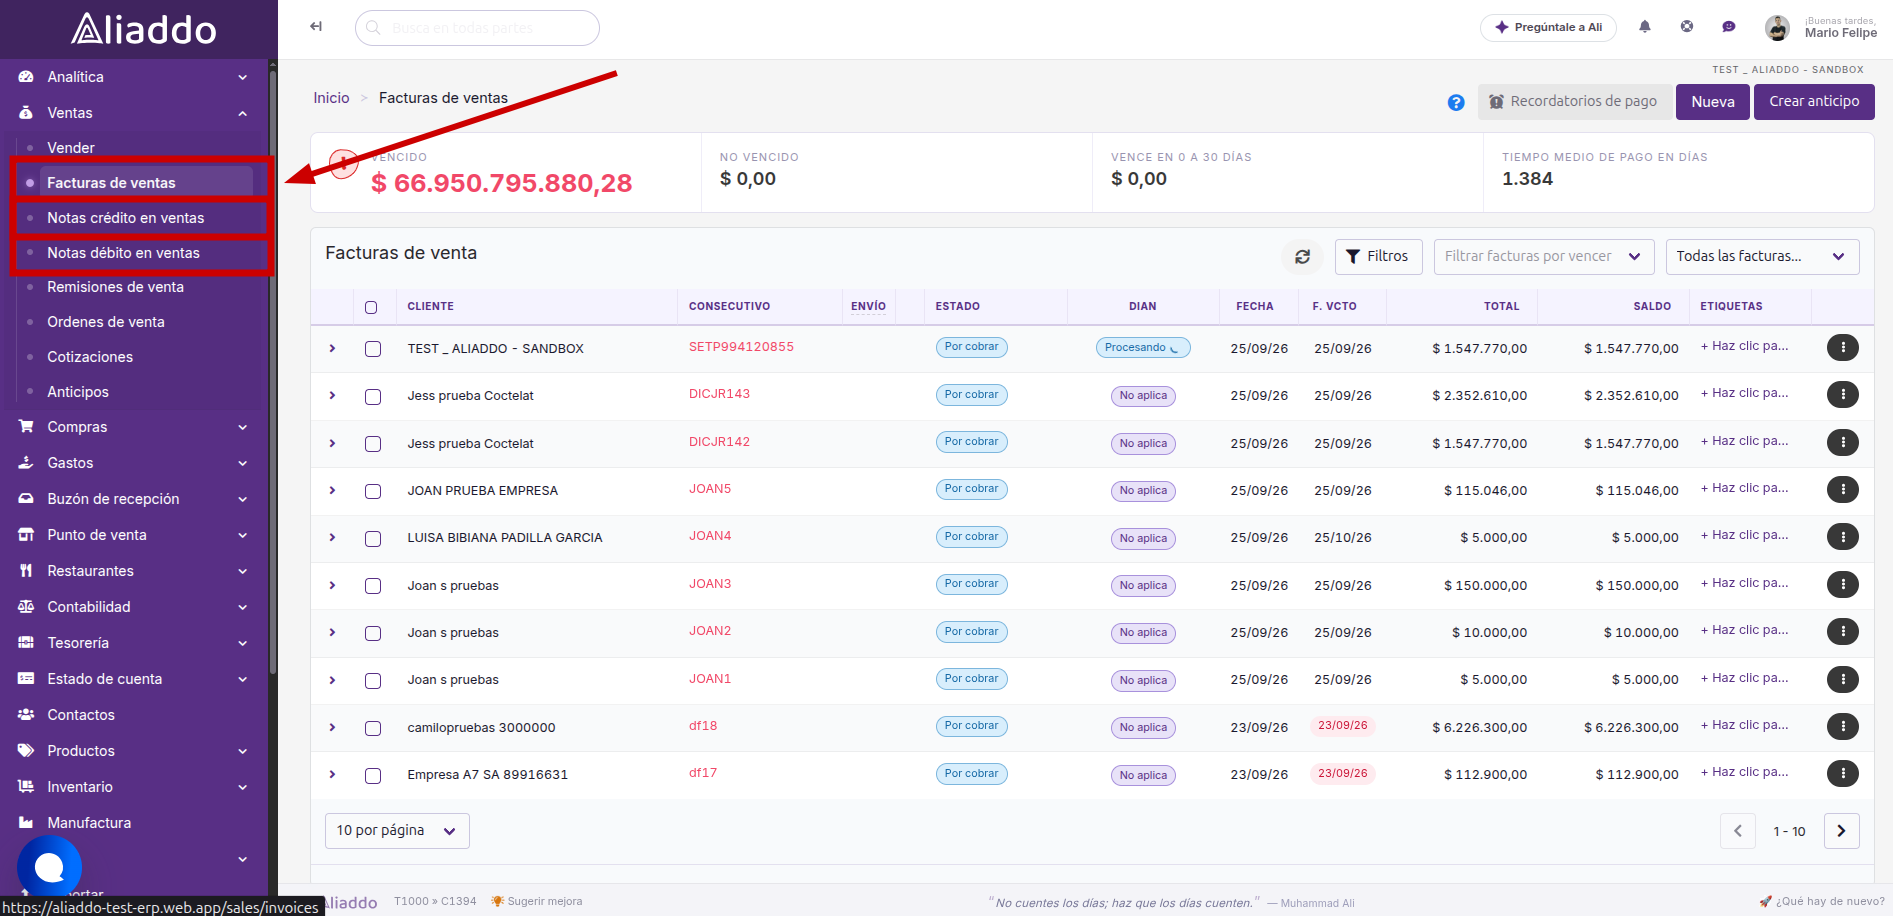Check the TEST _ ALIADDO - SANDBOX row checkbox

(373, 349)
